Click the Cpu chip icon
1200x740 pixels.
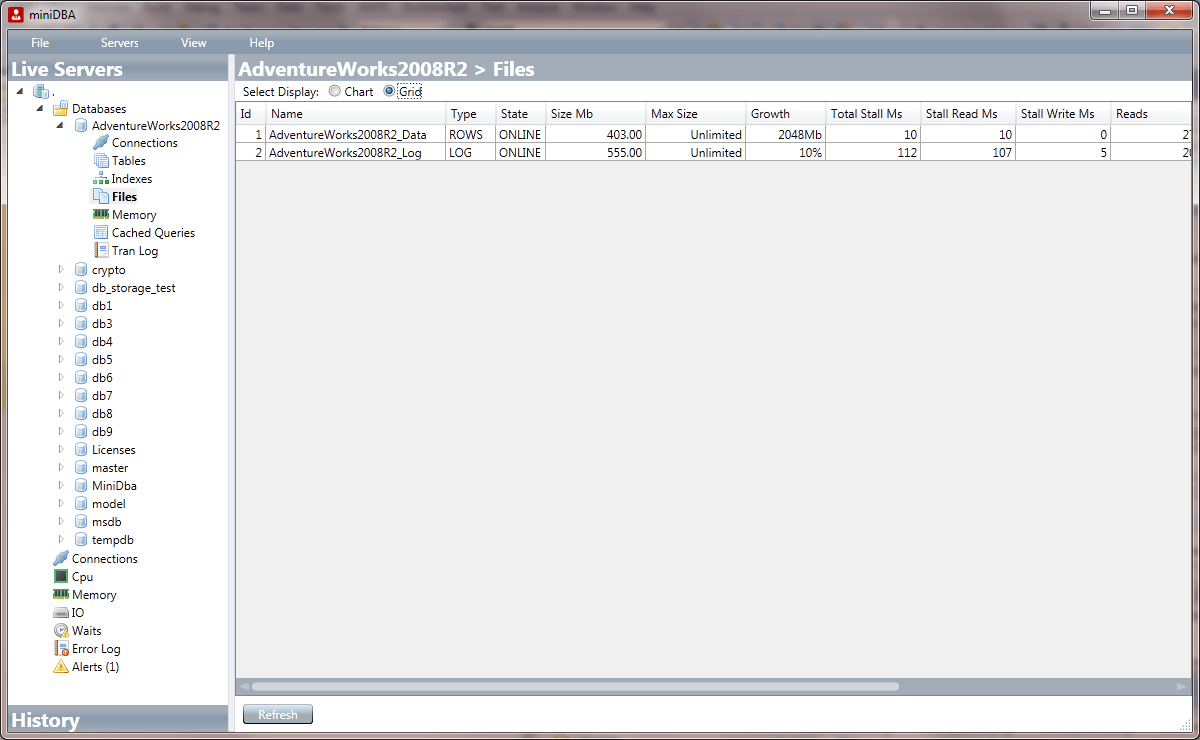tap(61, 577)
